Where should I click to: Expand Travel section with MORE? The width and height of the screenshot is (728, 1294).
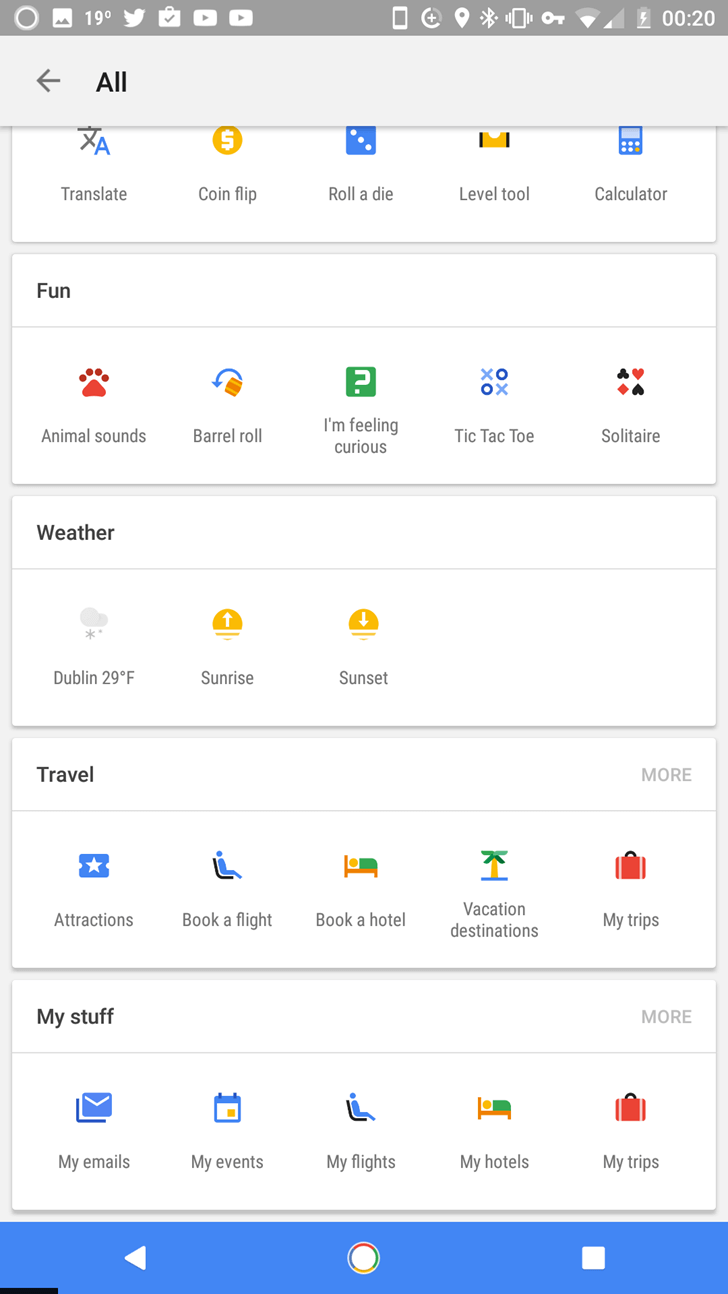pyautogui.click(x=666, y=775)
